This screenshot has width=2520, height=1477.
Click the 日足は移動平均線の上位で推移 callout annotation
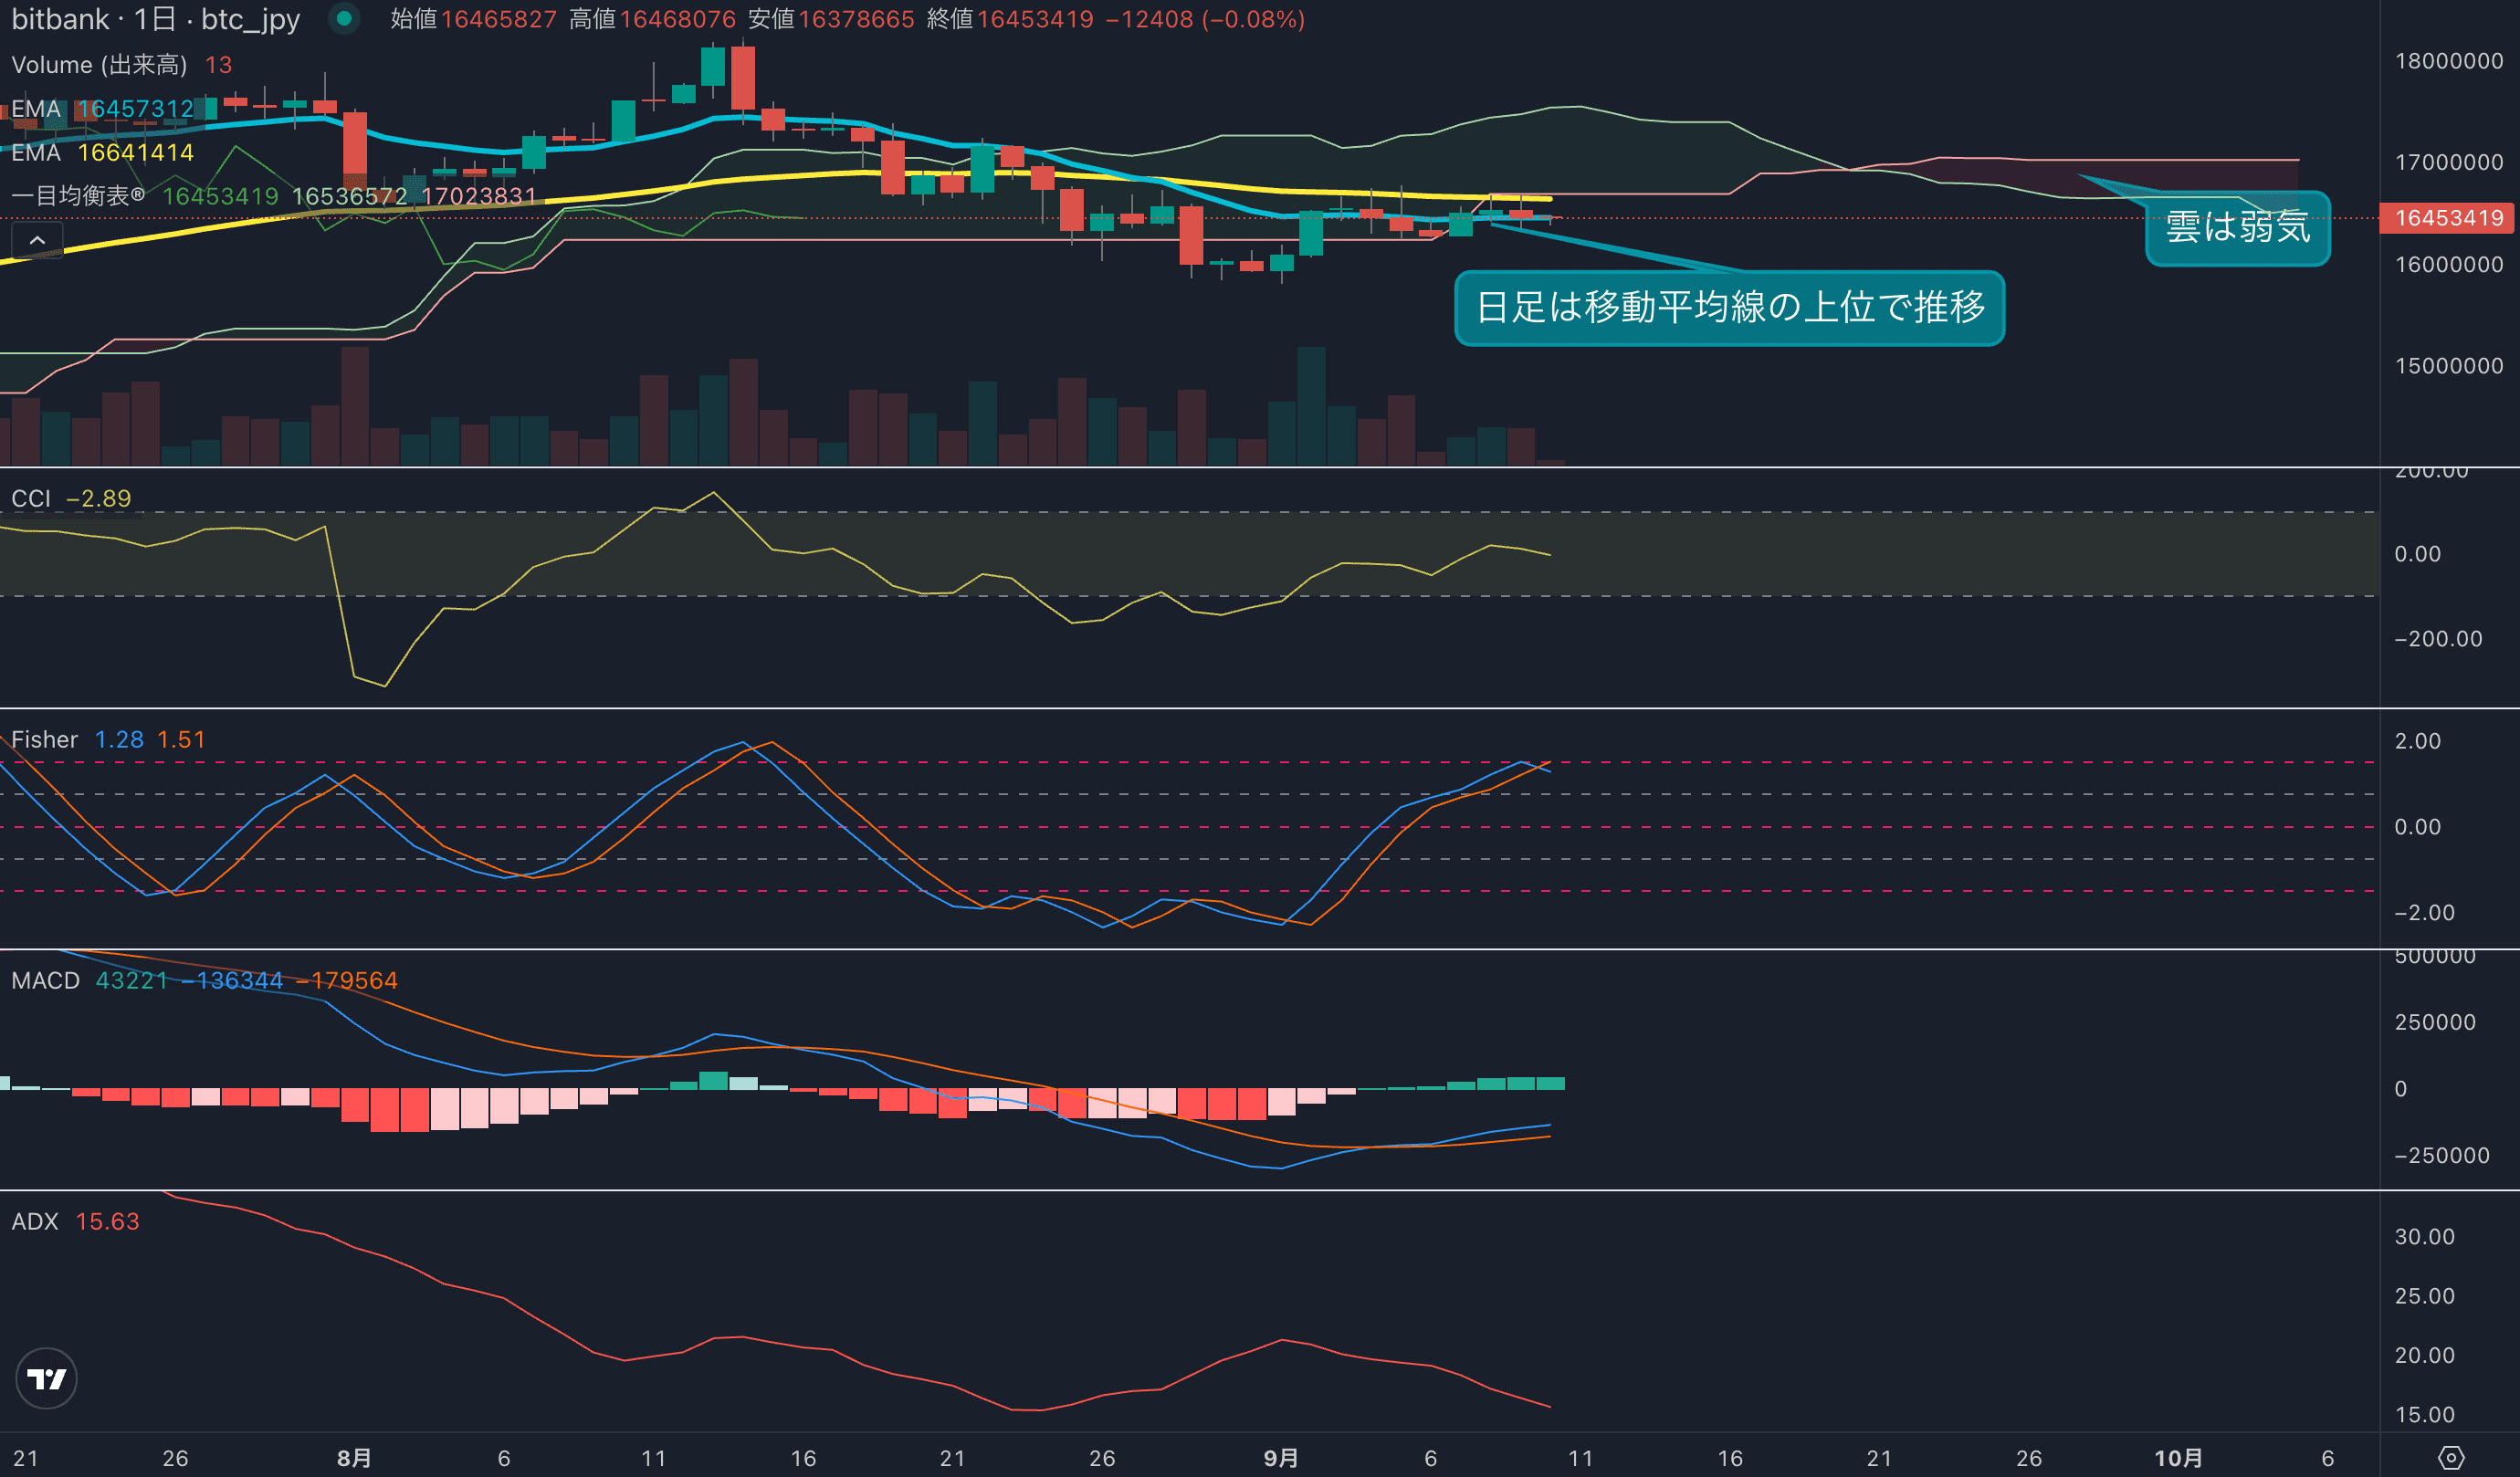pos(1729,307)
